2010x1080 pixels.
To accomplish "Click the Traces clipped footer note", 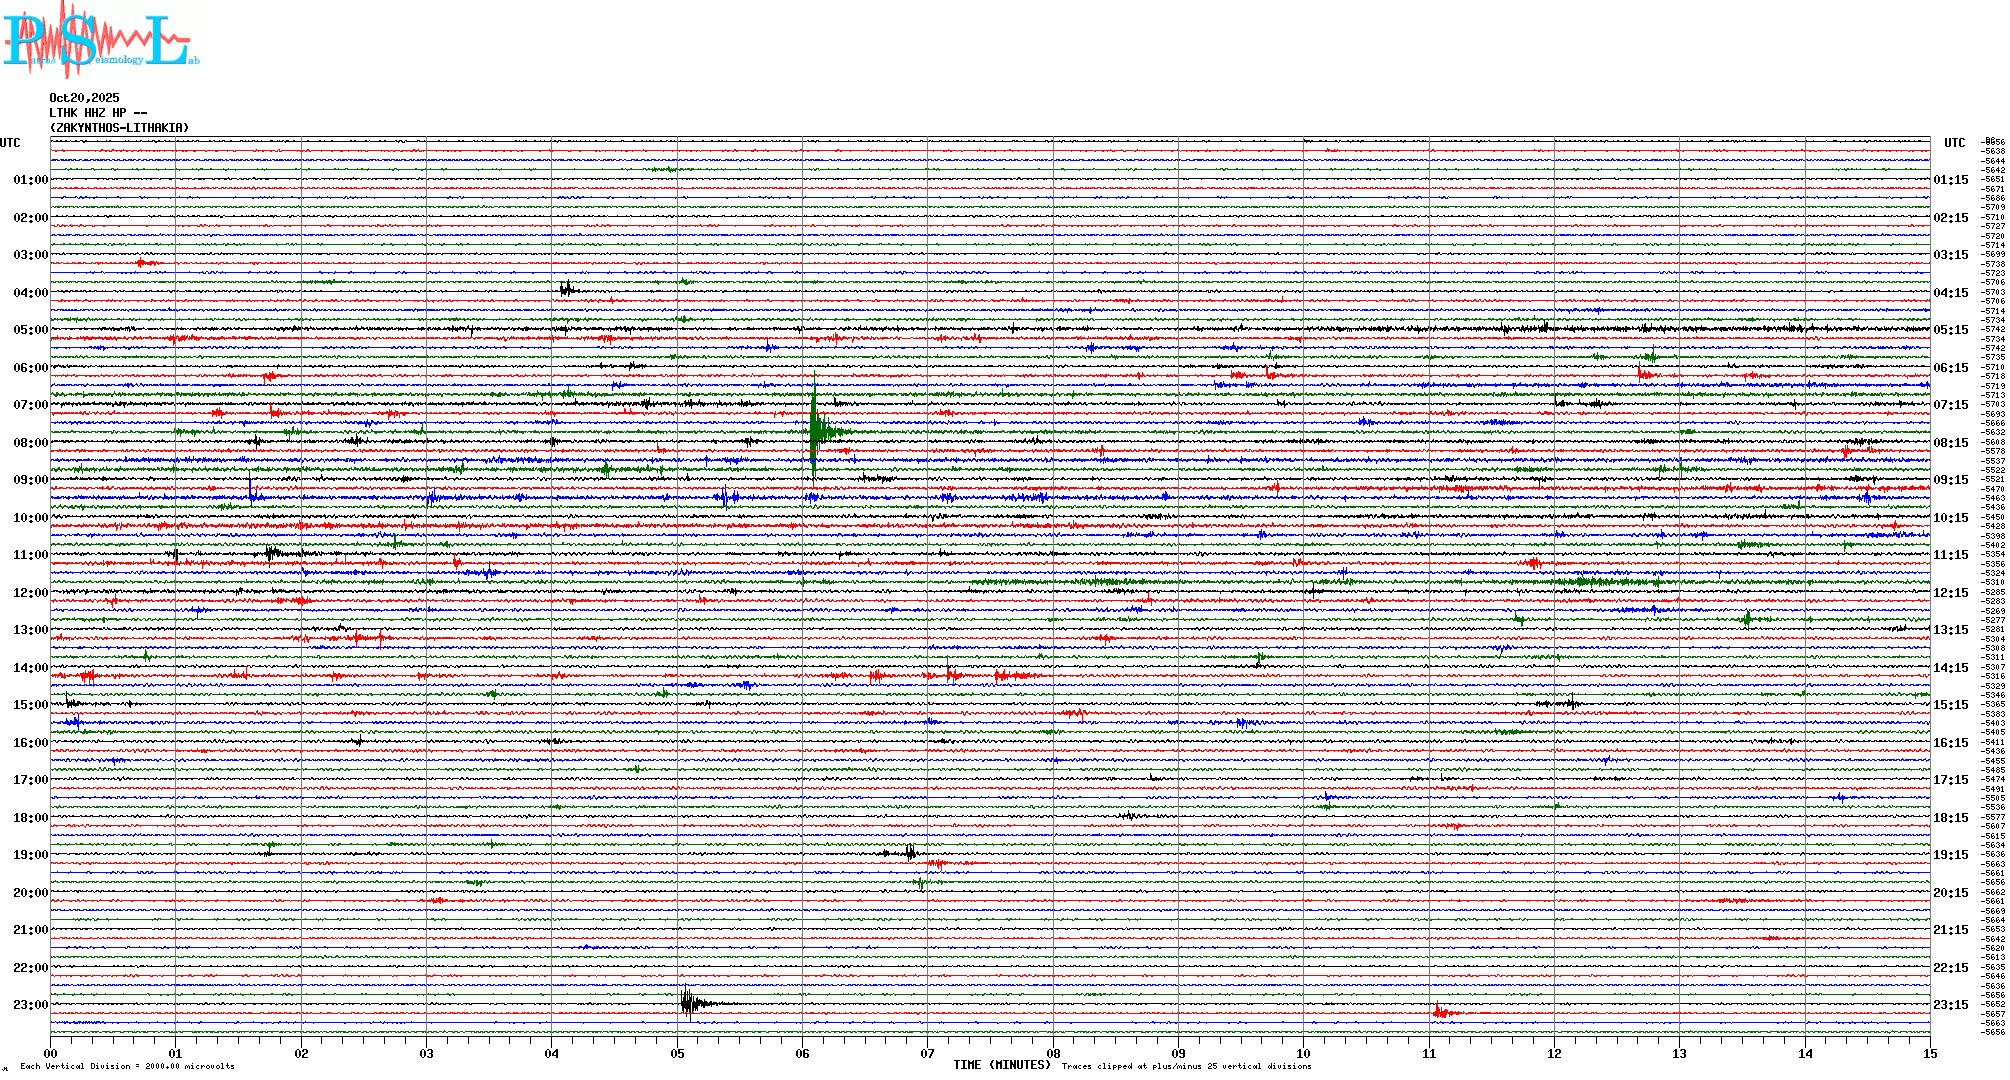I will click(1186, 1066).
